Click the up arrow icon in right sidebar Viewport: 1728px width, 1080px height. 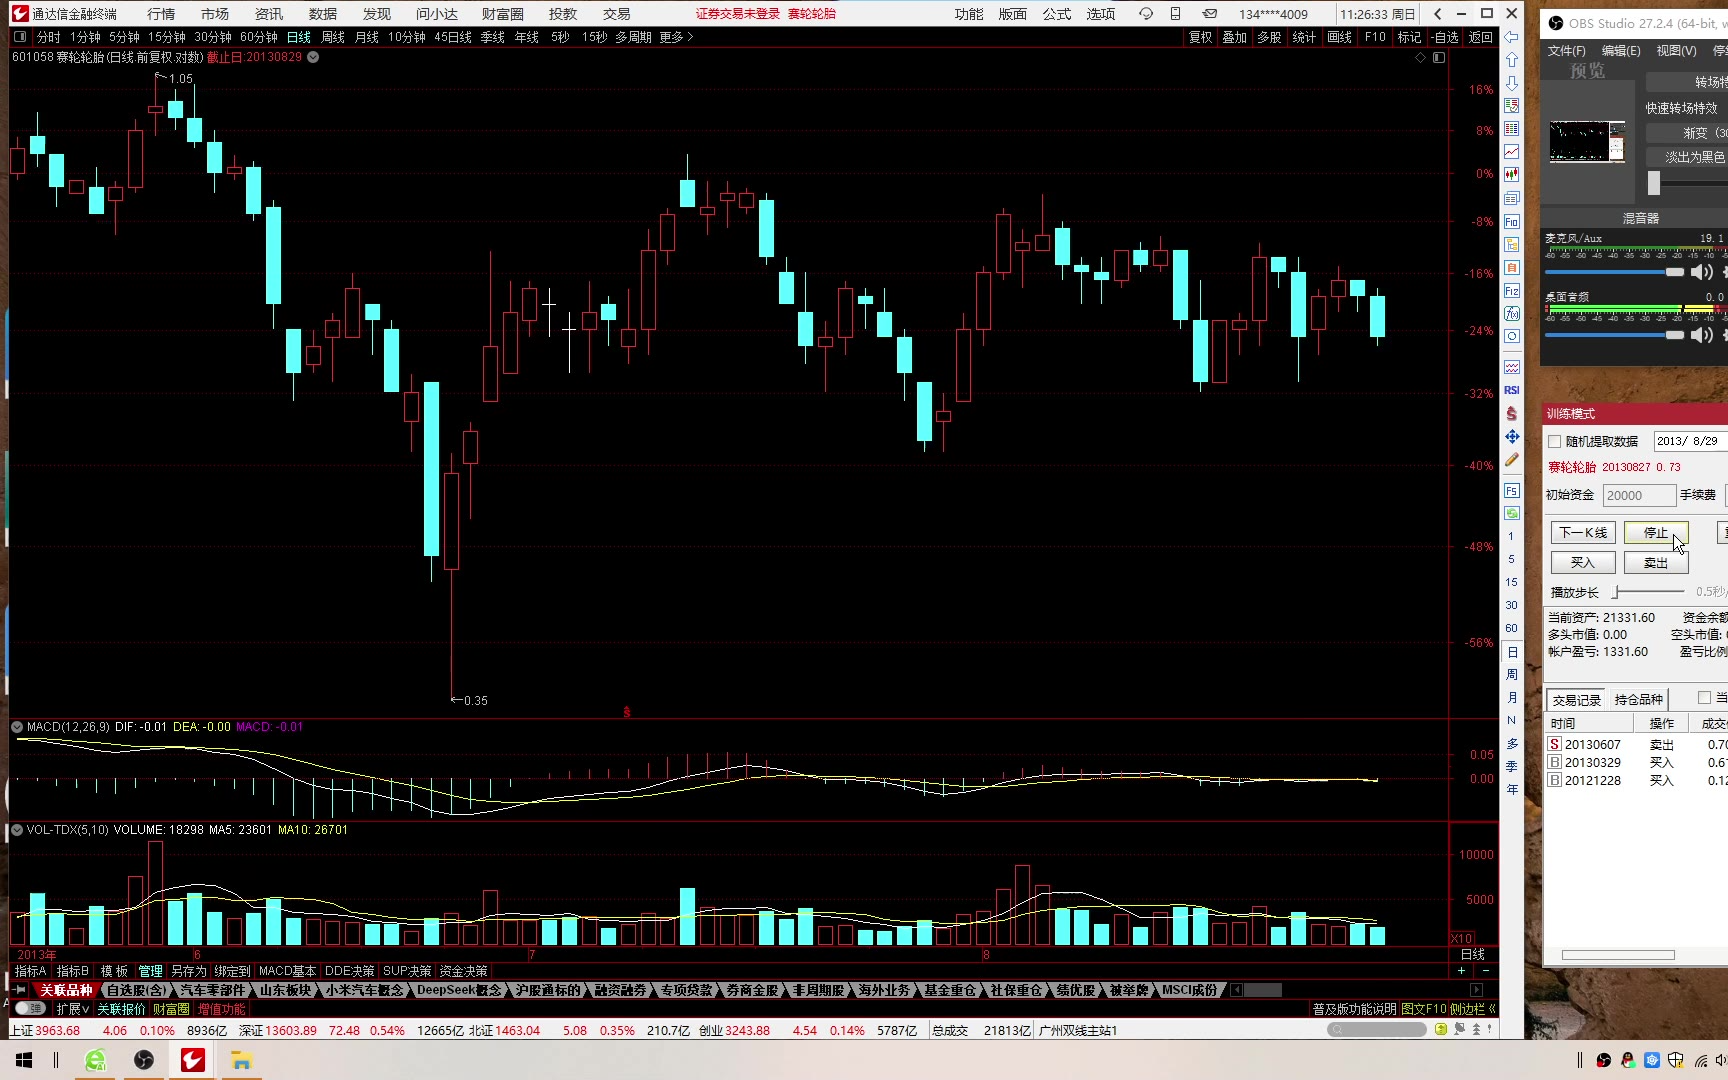coord(1512,60)
